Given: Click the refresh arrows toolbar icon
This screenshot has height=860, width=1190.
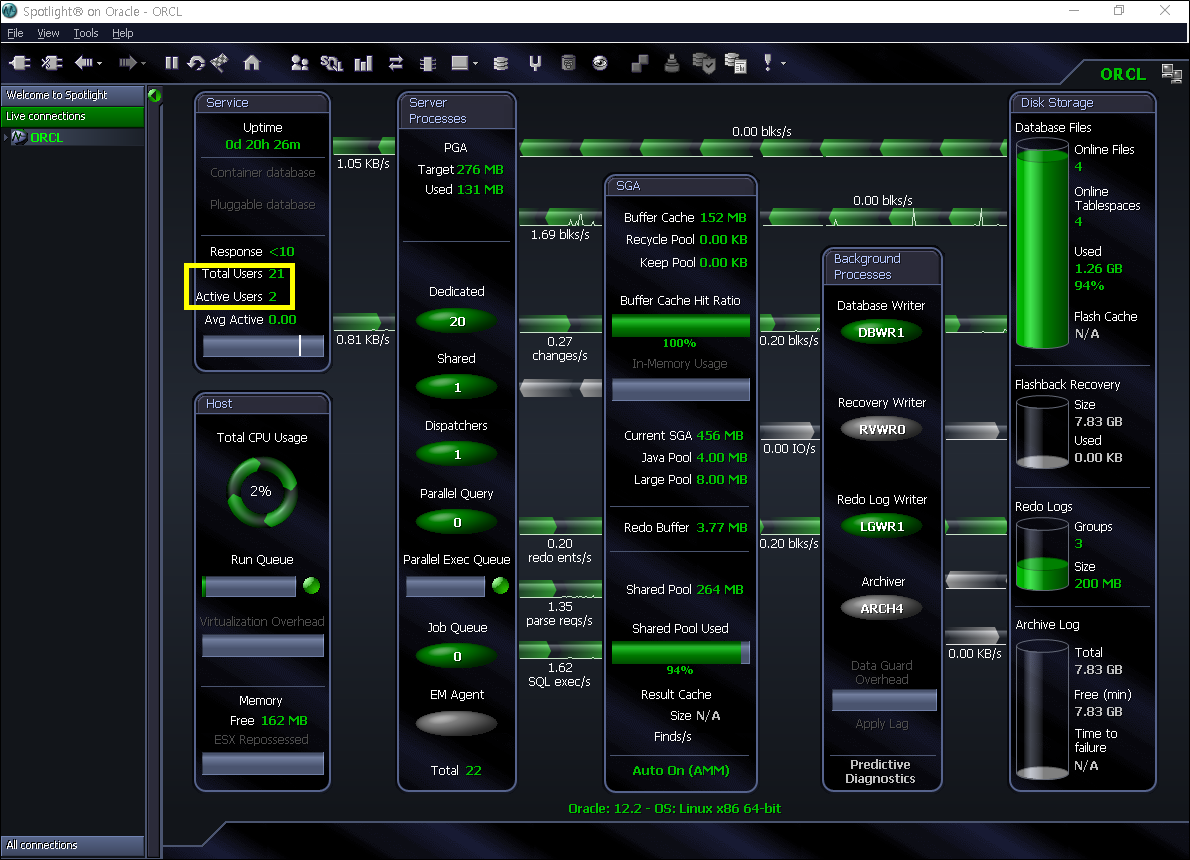Looking at the screenshot, I should tap(196, 63).
